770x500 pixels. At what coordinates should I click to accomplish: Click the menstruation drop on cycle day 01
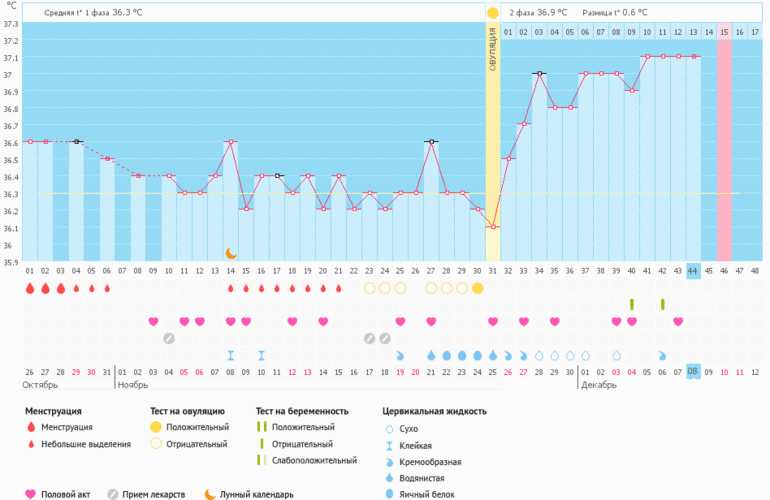(x=30, y=288)
